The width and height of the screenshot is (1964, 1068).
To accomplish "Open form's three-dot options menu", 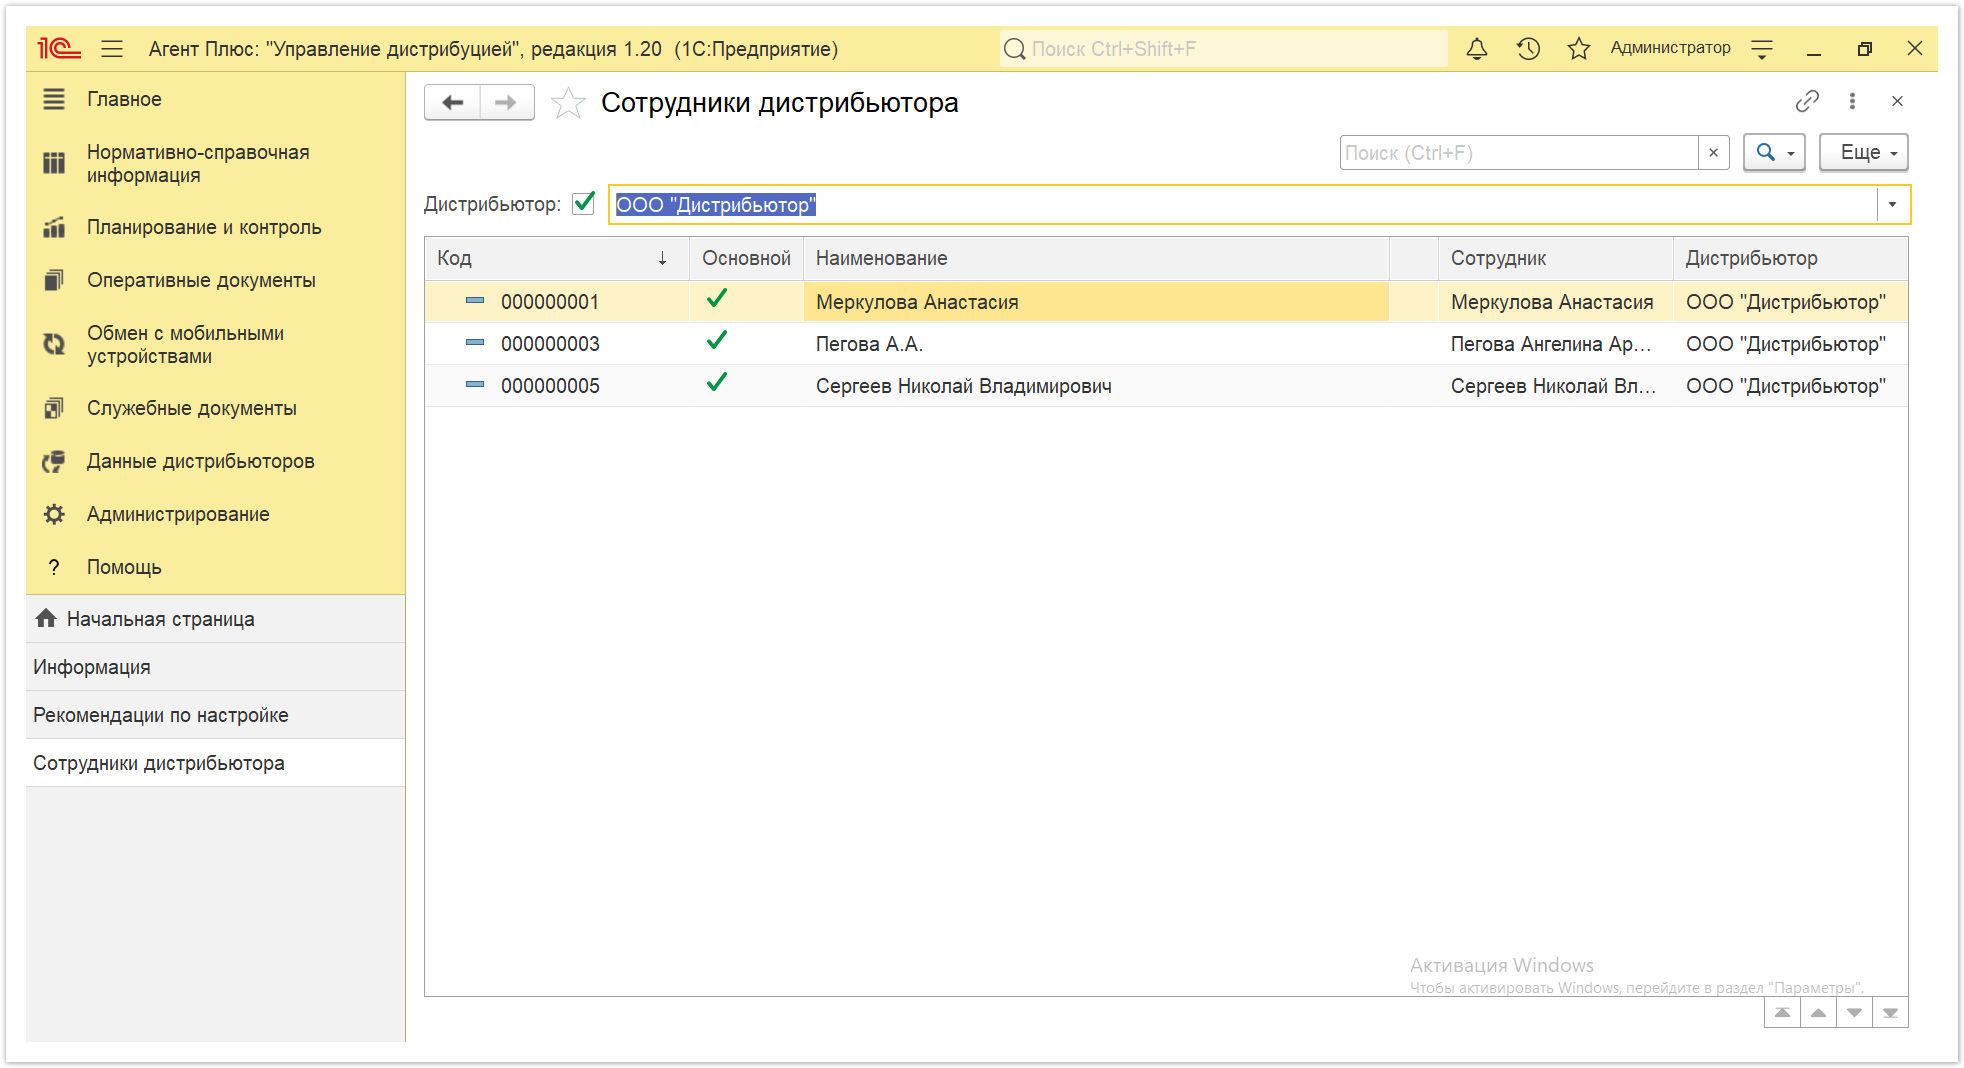I will [x=1852, y=101].
